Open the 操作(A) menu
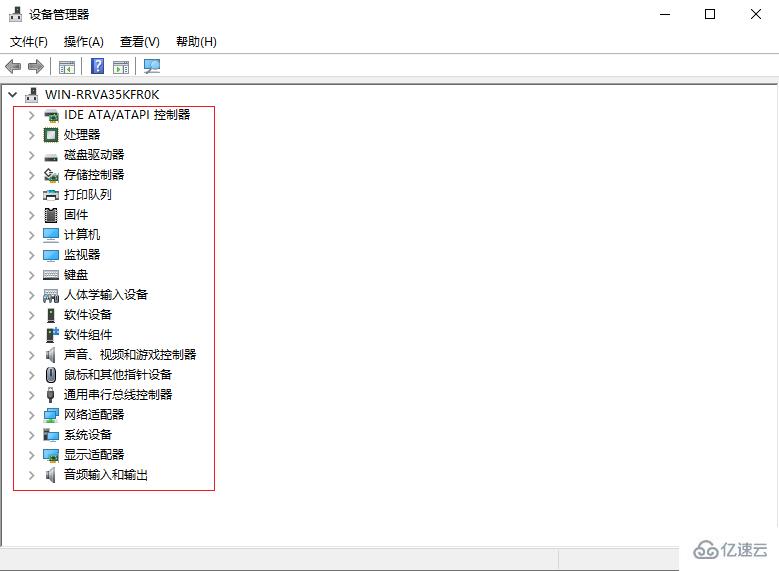The height and width of the screenshot is (571, 779). [x=84, y=42]
